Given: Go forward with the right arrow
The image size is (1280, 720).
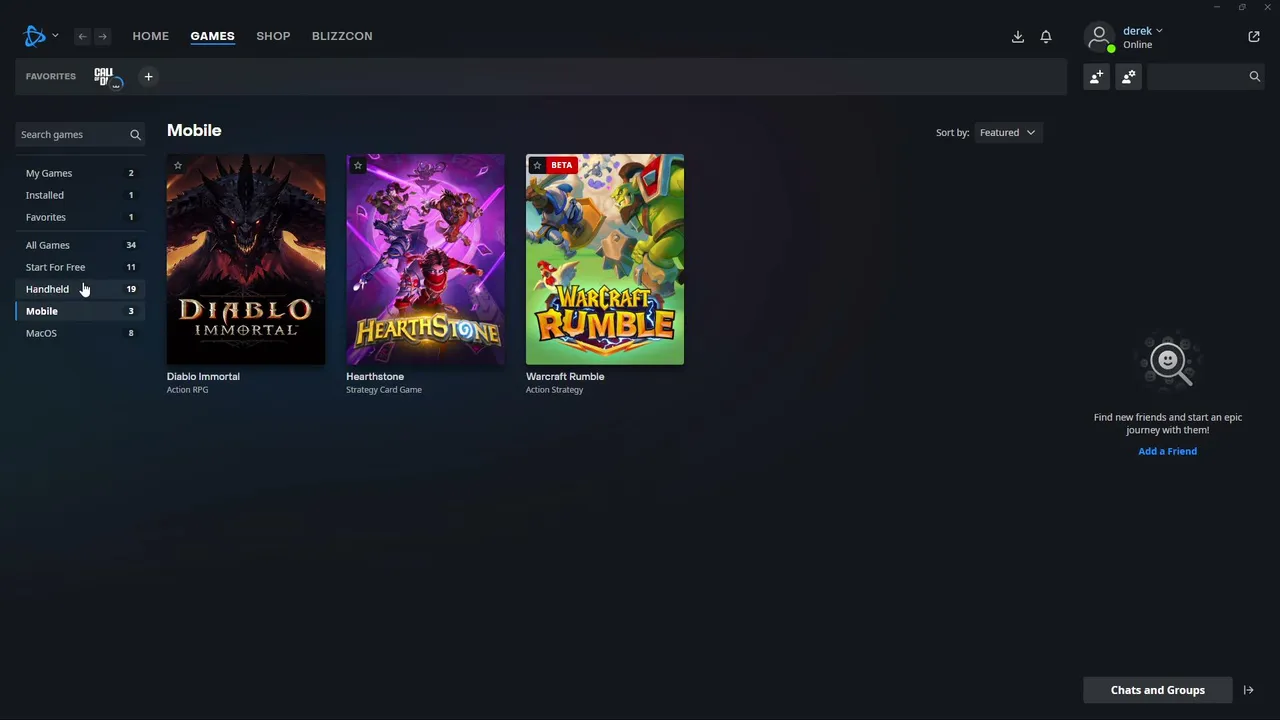Looking at the screenshot, I should pos(102,36).
